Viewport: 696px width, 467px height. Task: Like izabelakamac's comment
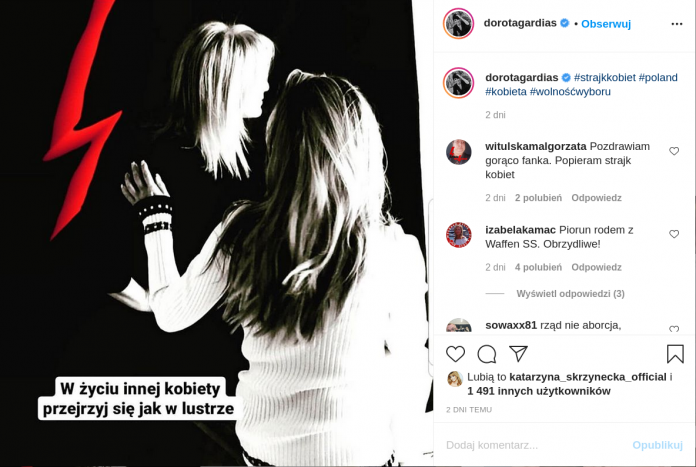674,234
